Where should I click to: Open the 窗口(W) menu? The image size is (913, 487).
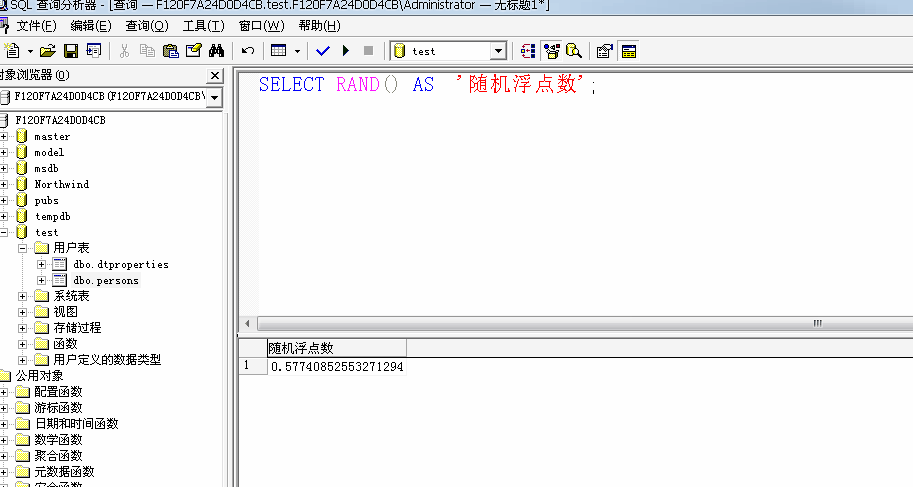pyautogui.click(x=261, y=26)
